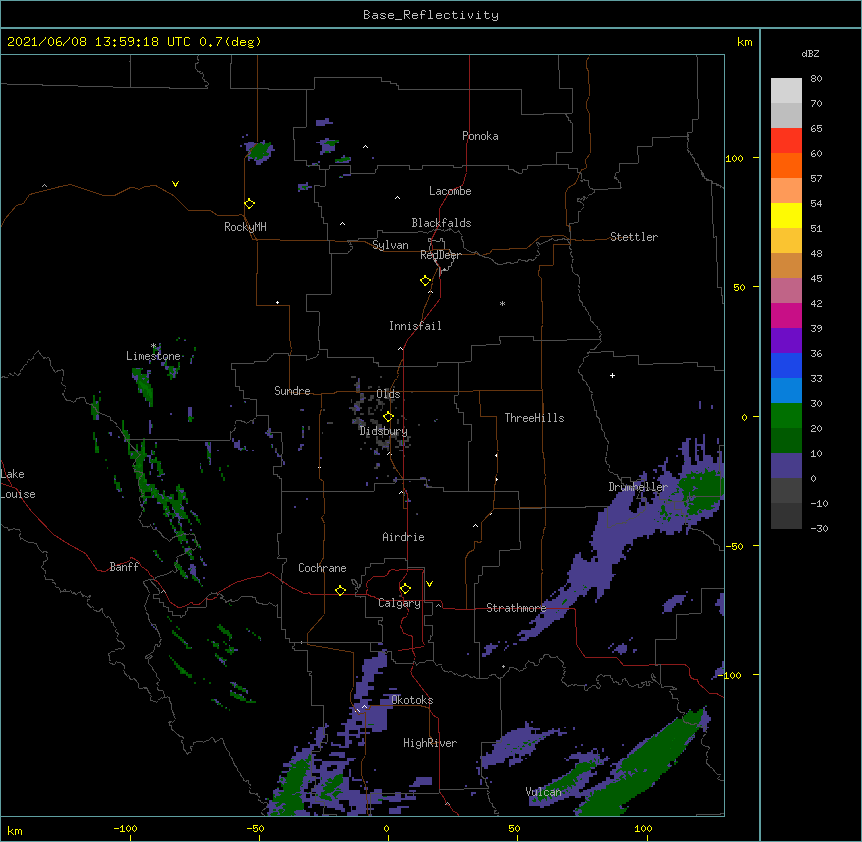Click the HighRiver label
Viewport: 862px width, 842px height.
tap(430, 743)
